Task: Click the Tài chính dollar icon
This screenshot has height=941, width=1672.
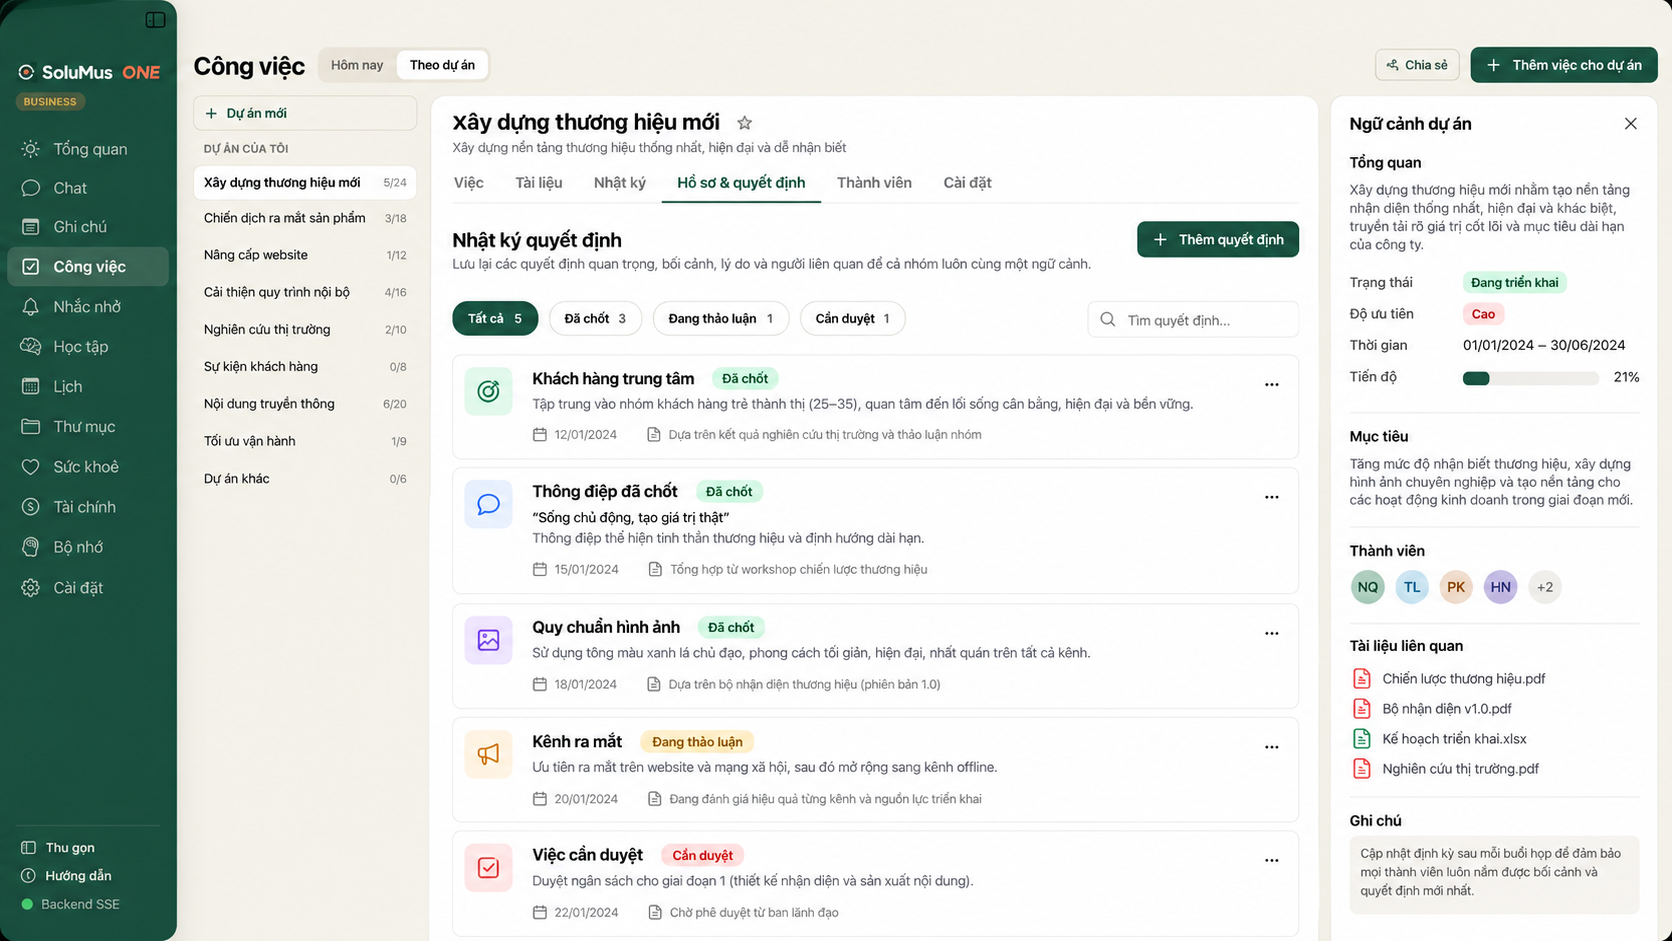Action: pos(31,507)
